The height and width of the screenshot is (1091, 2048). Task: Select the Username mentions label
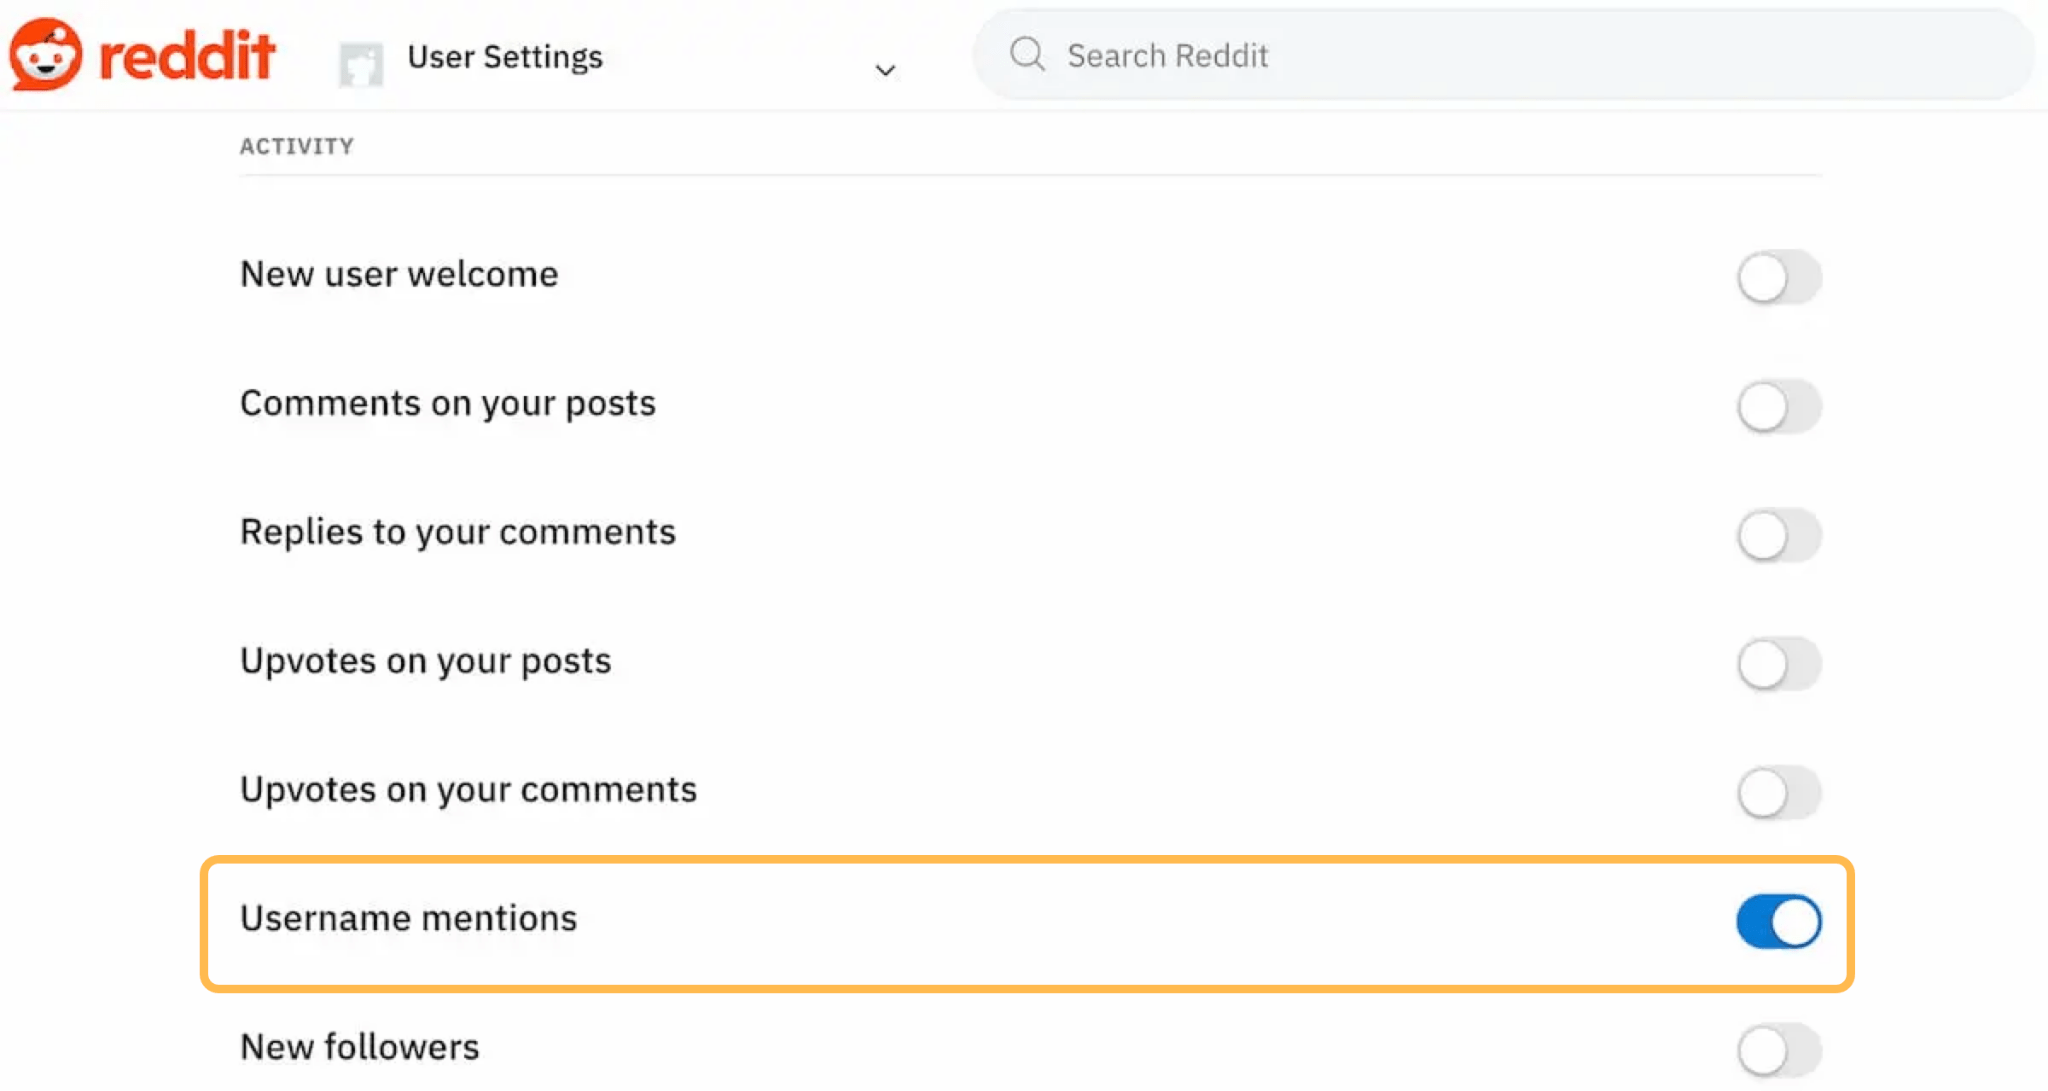408,918
